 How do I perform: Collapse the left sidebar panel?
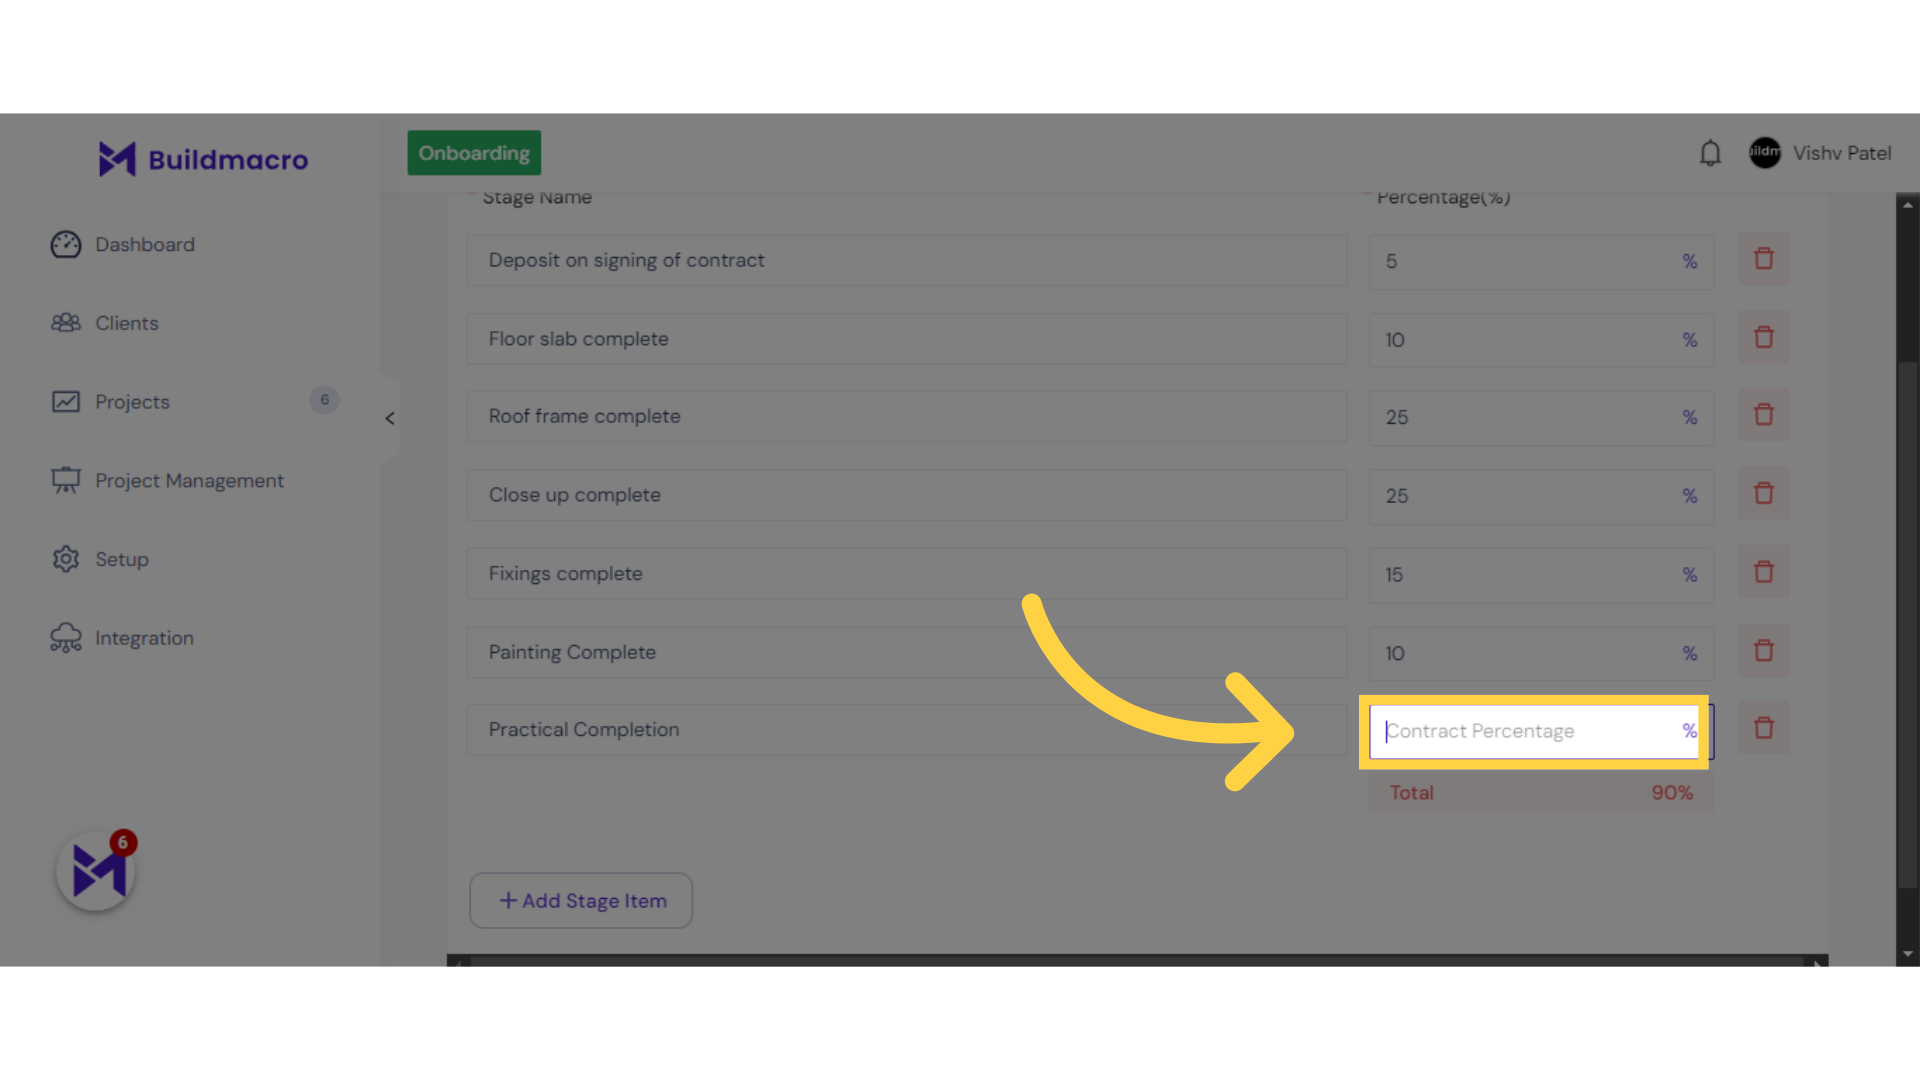pyautogui.click(x=389, y=418)
